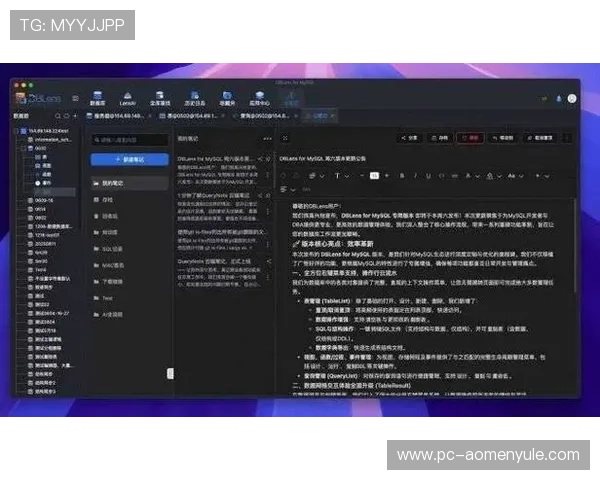Viewport: 600px width, 480px height.
Task: Click the DBLens logo
Action: pyautogui.click(x=38, y=98)
